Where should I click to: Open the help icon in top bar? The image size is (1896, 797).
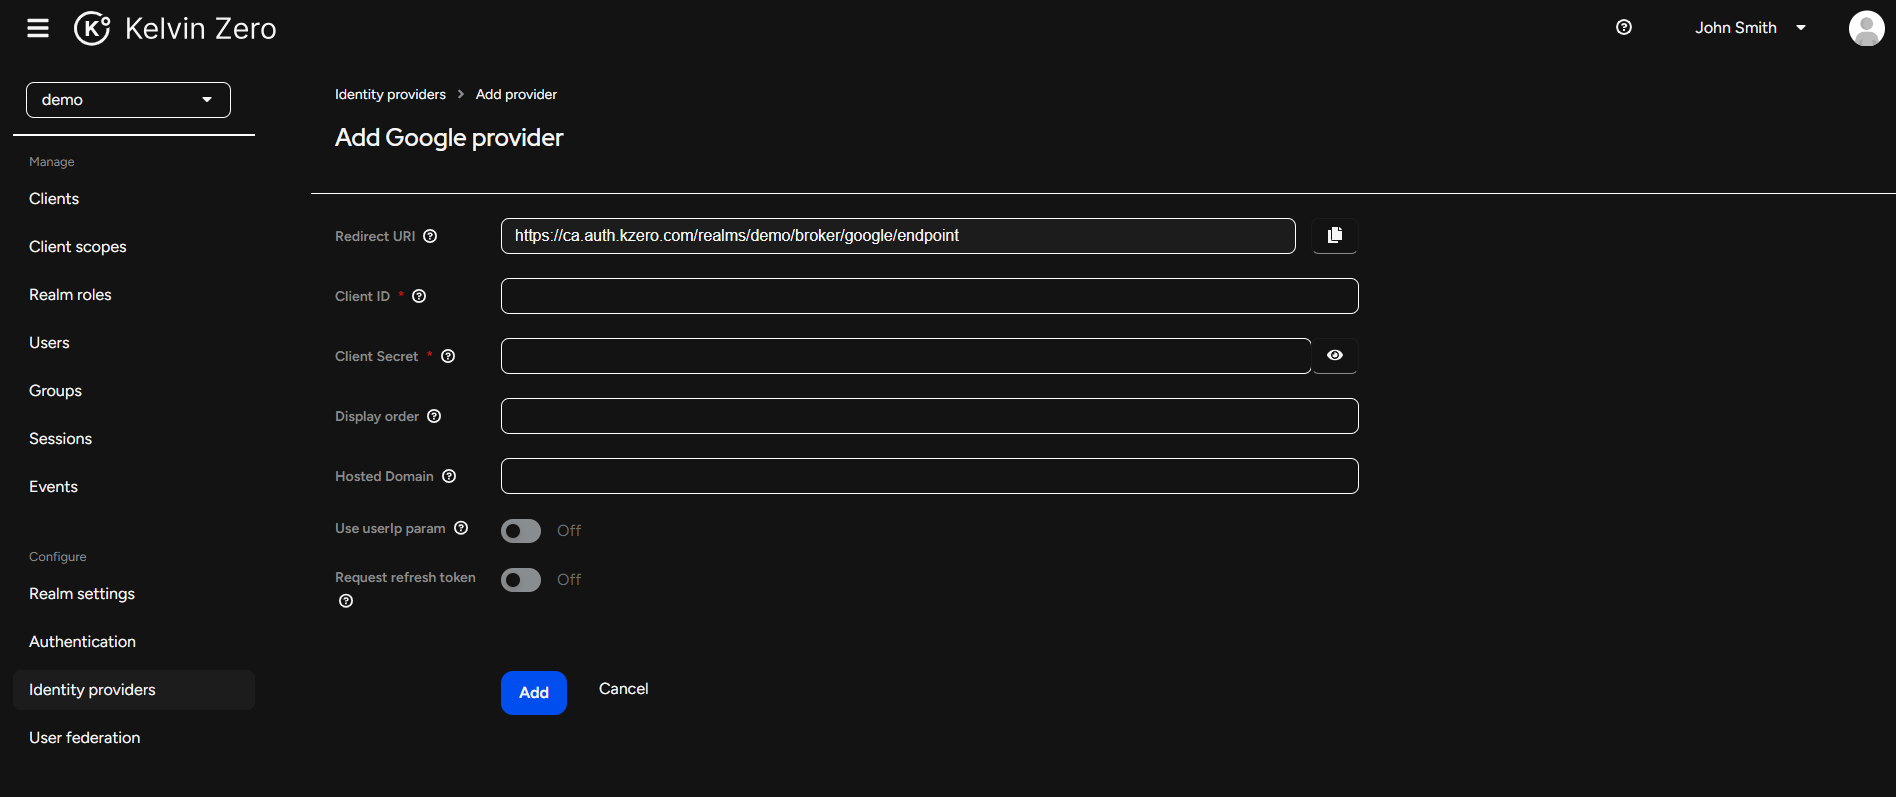click(1624, 27)
